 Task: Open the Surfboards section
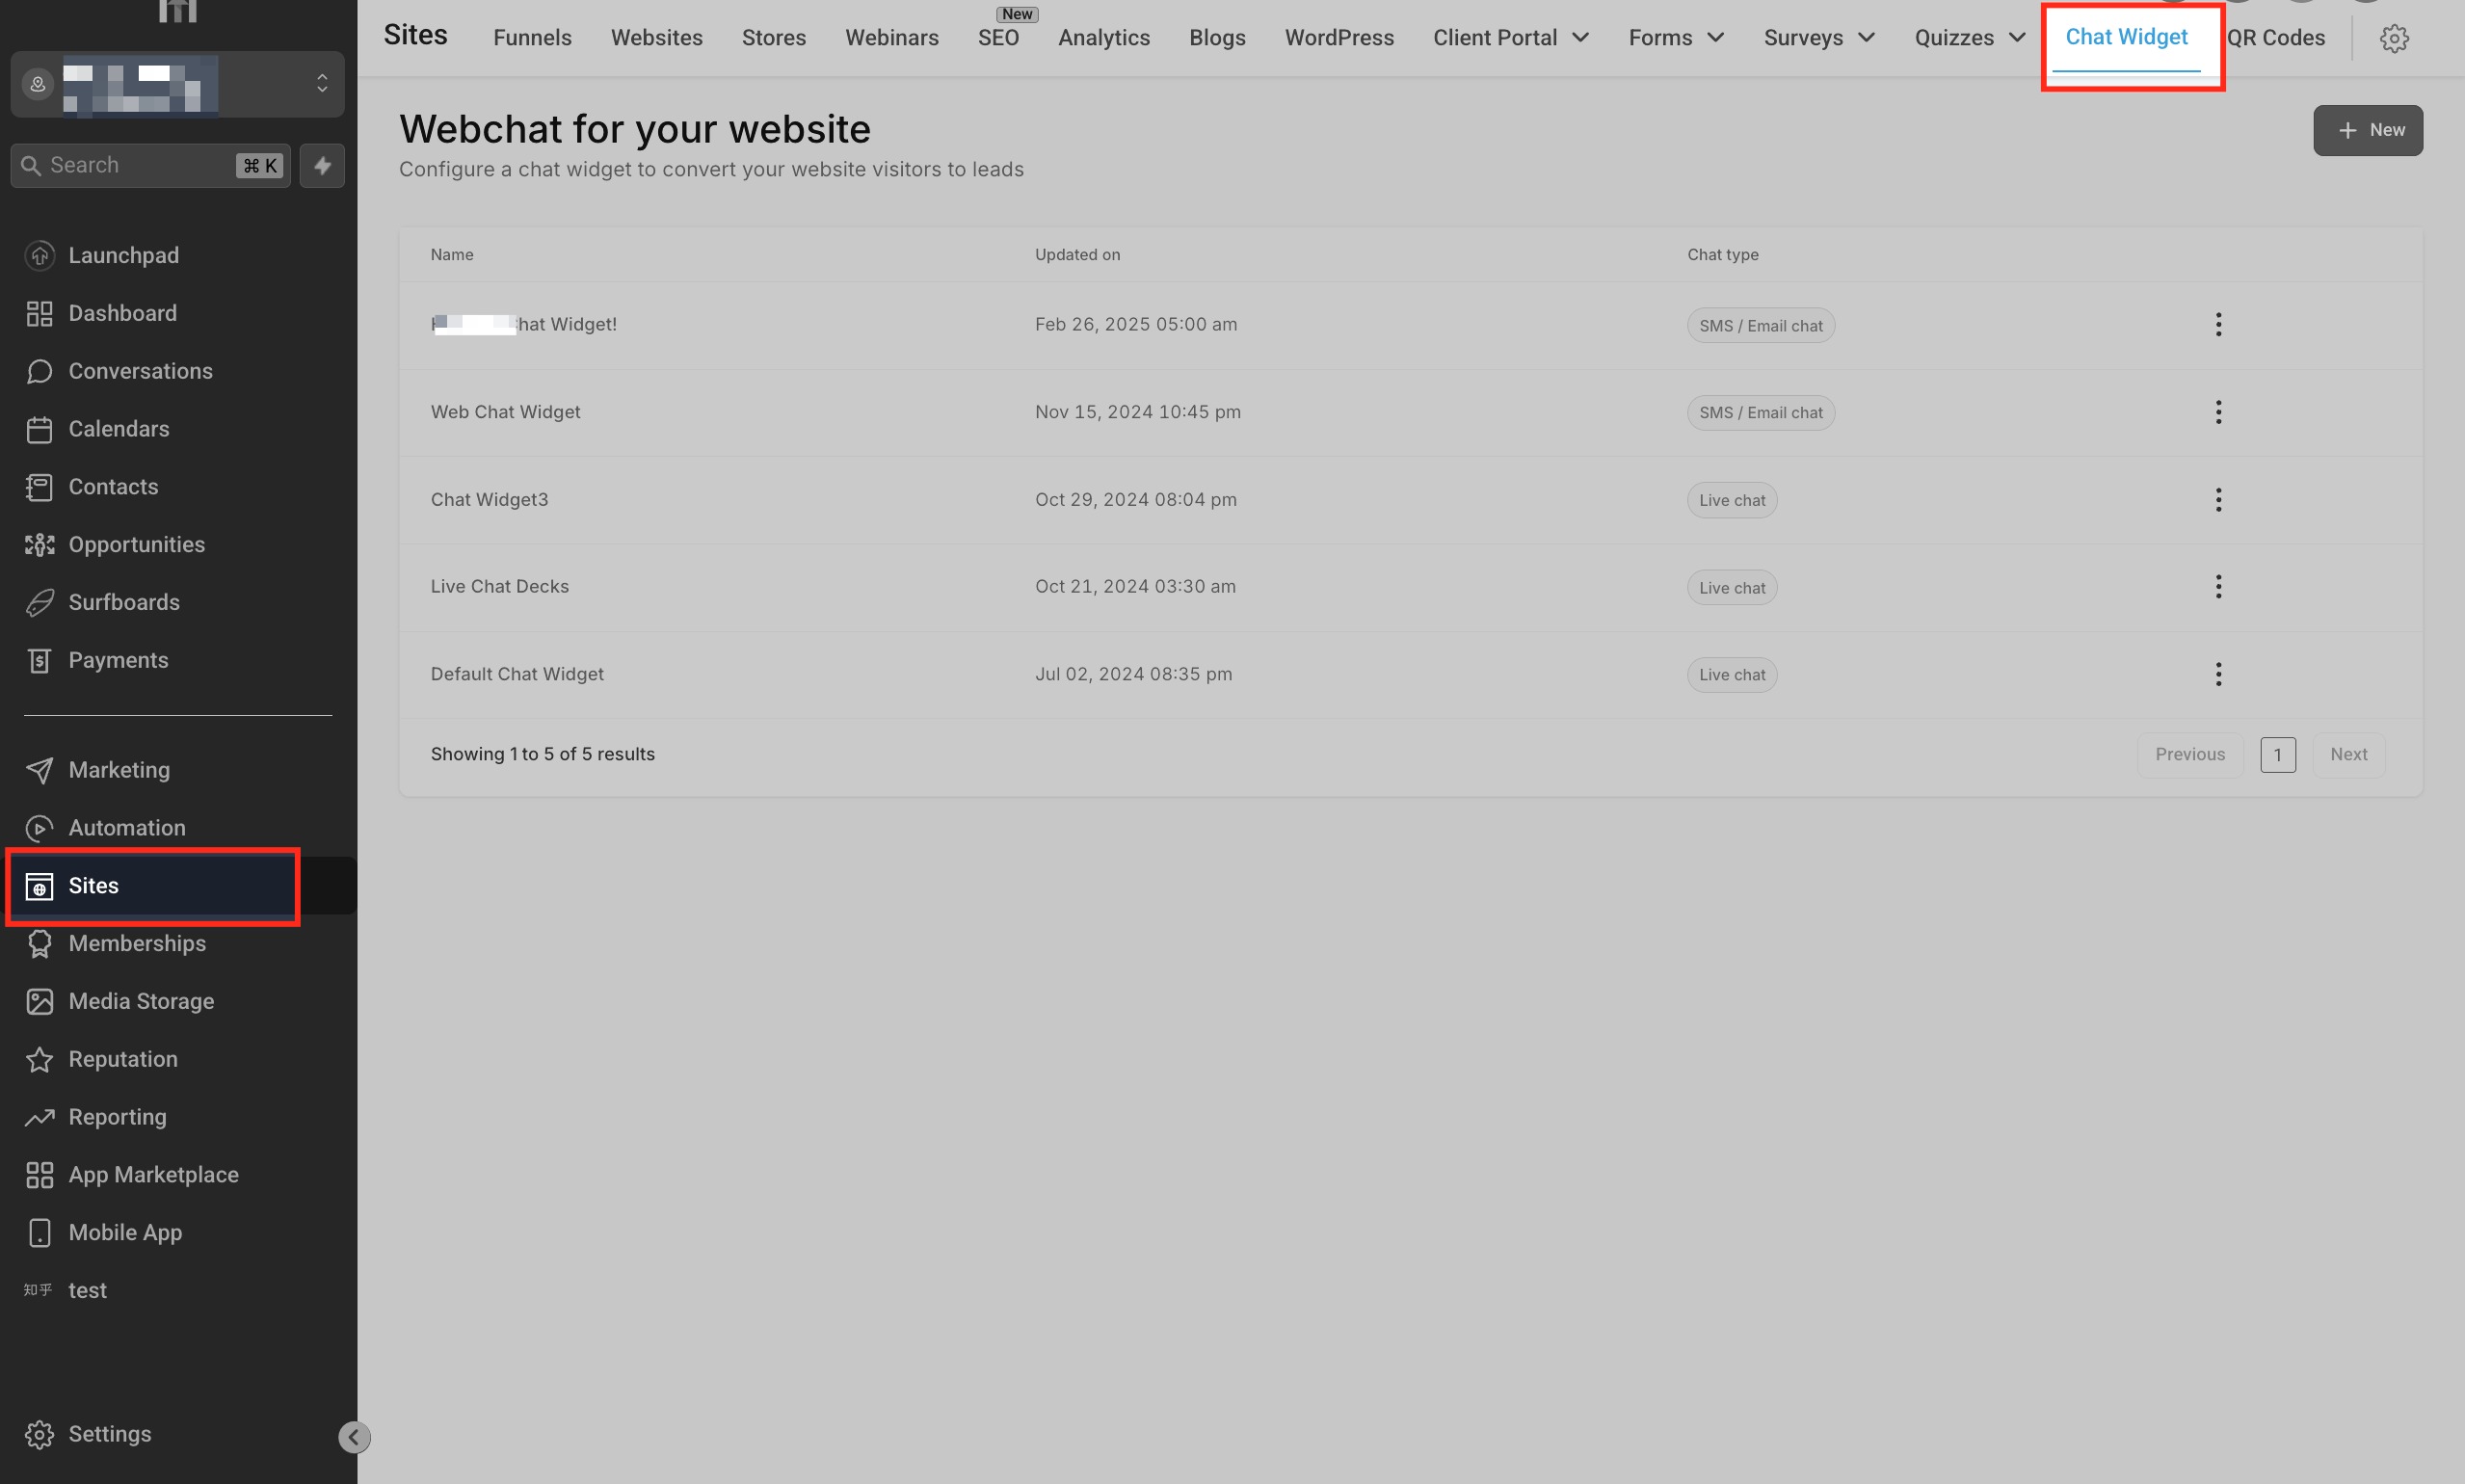coord(124,602)
